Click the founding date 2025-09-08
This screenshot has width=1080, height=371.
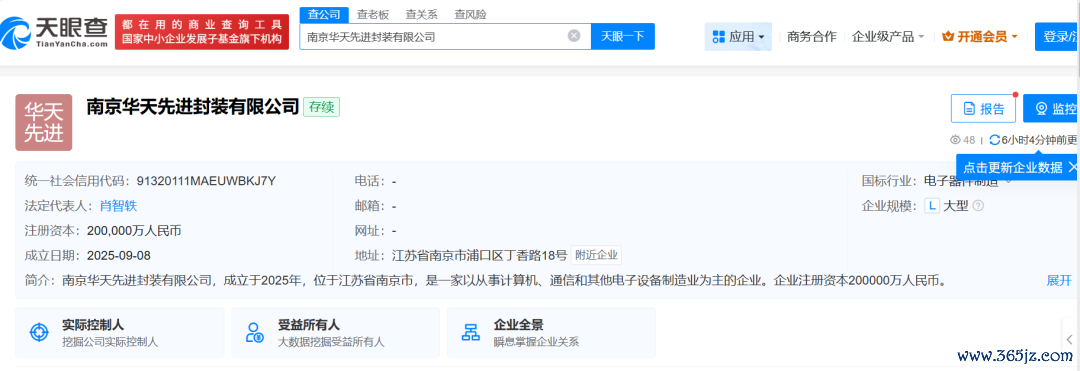tap(118, 255)
